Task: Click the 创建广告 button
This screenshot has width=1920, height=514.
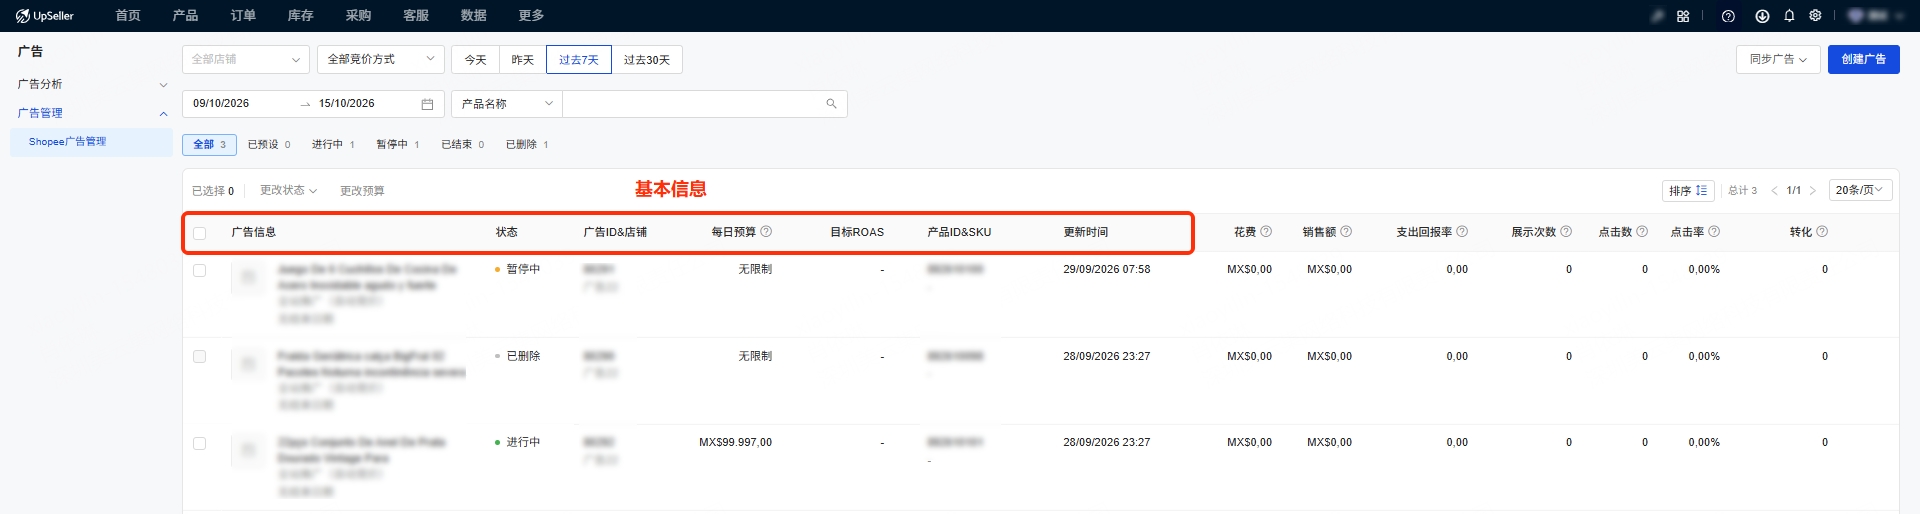Action: coord(1864,59)
